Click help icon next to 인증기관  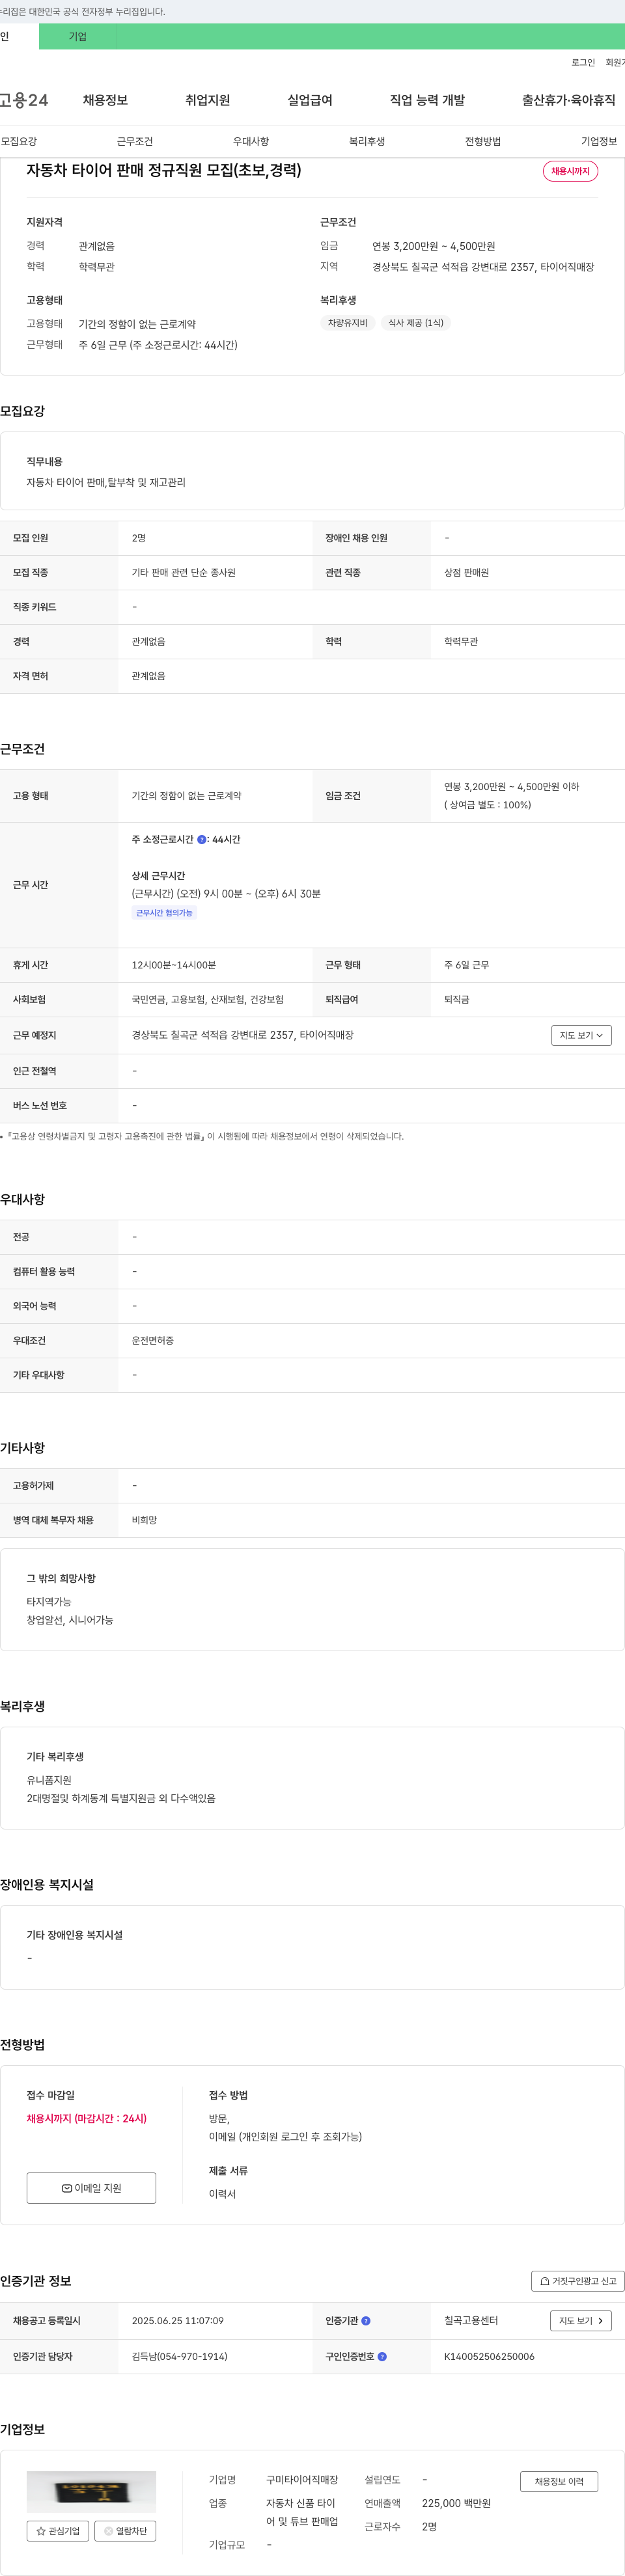point(366,2321)
